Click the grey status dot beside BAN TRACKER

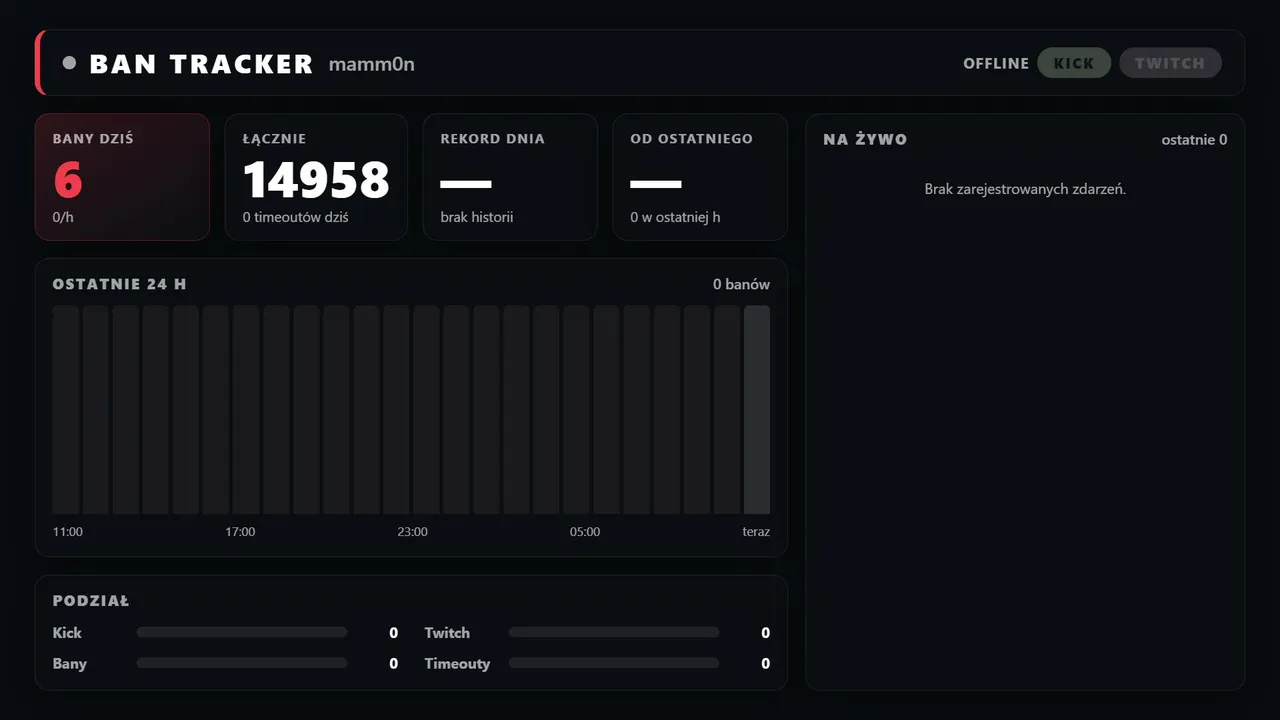[69, 63]
